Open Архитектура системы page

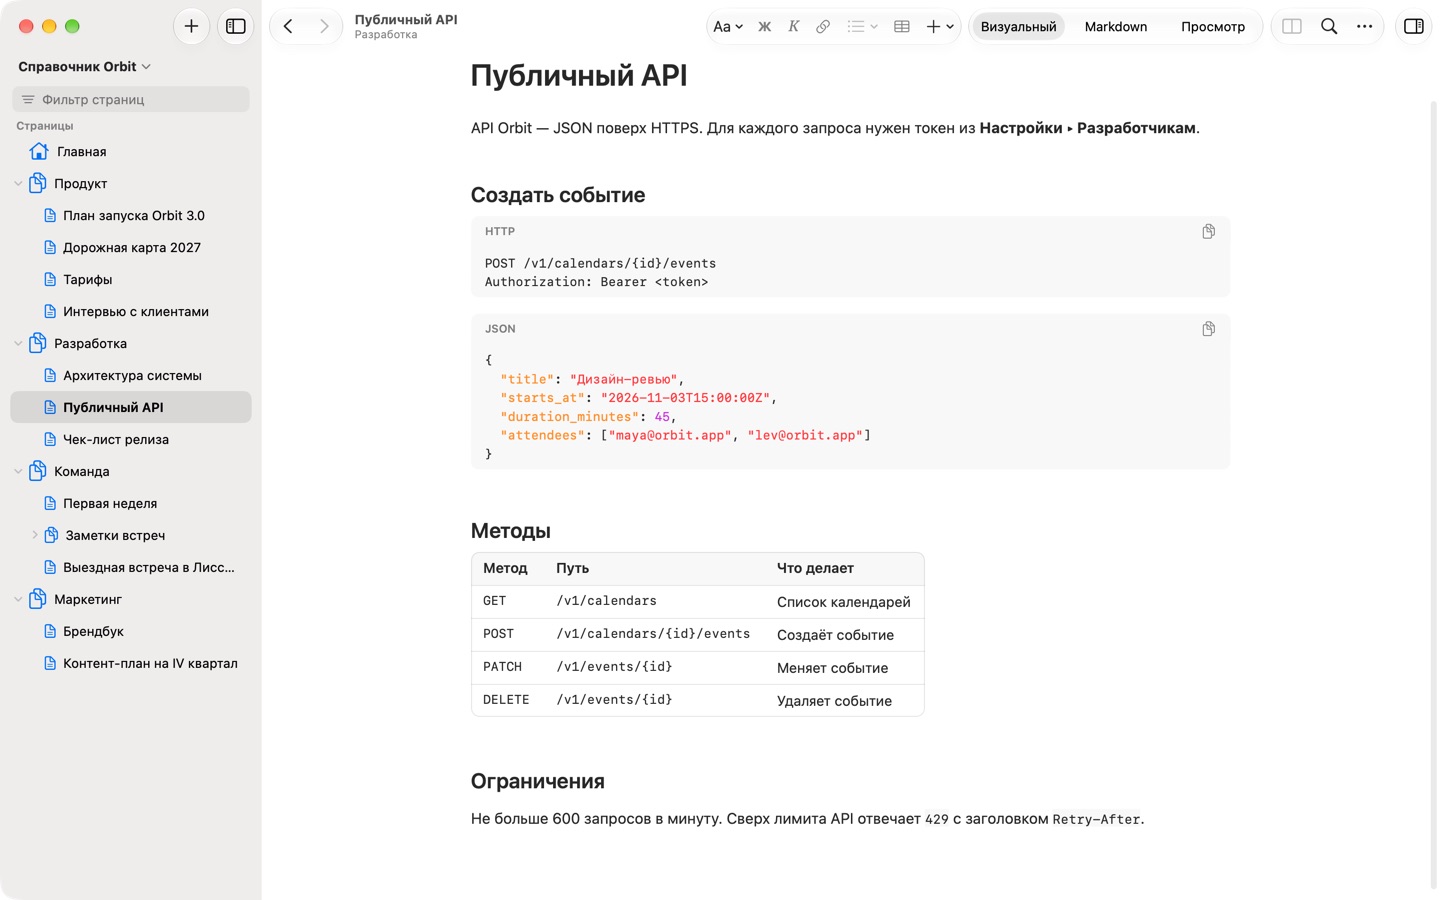pos(131,376)
